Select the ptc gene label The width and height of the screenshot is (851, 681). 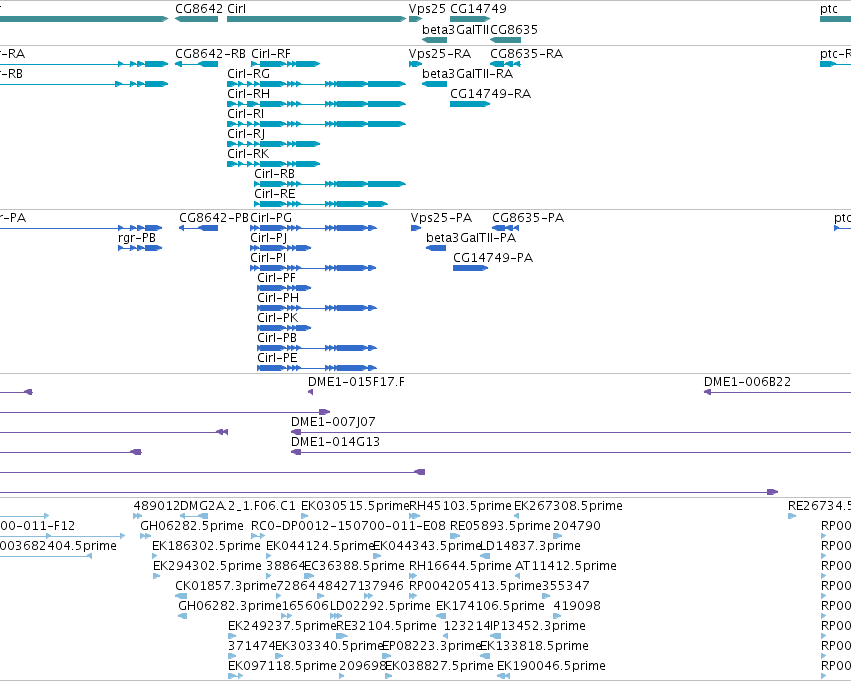click(x=829, y=9)
